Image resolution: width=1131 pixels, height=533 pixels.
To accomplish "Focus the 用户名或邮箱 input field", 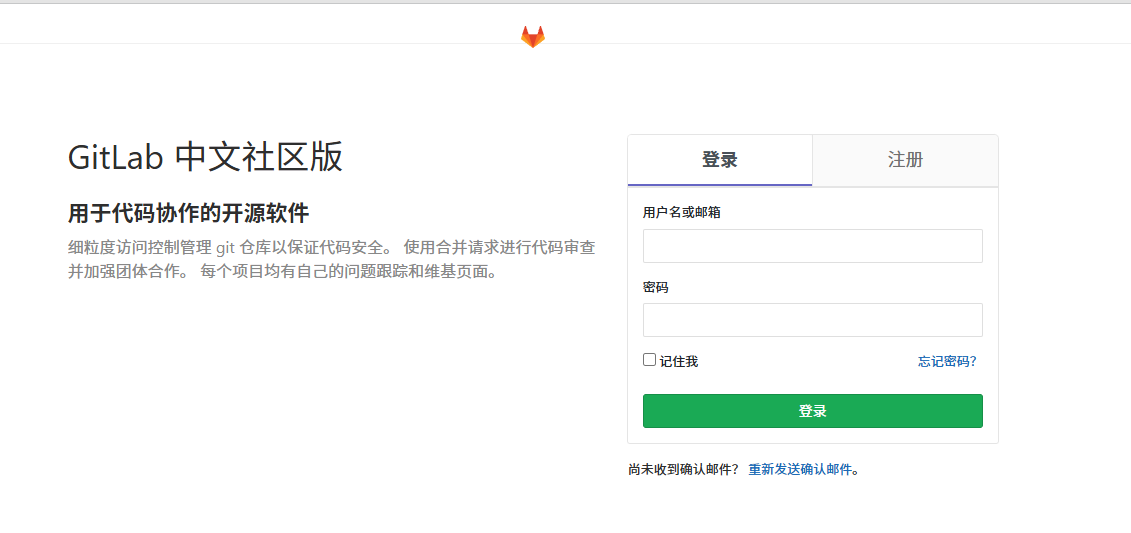I will 812,246.
